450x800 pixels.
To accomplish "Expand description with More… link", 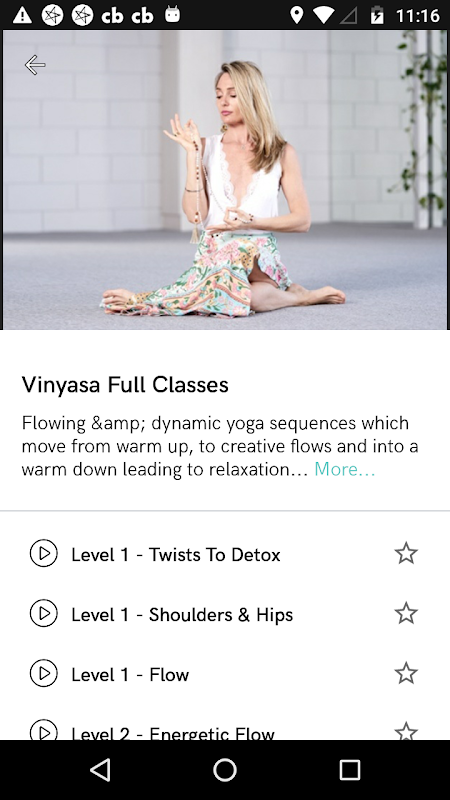I will click(x=344, y=469).
